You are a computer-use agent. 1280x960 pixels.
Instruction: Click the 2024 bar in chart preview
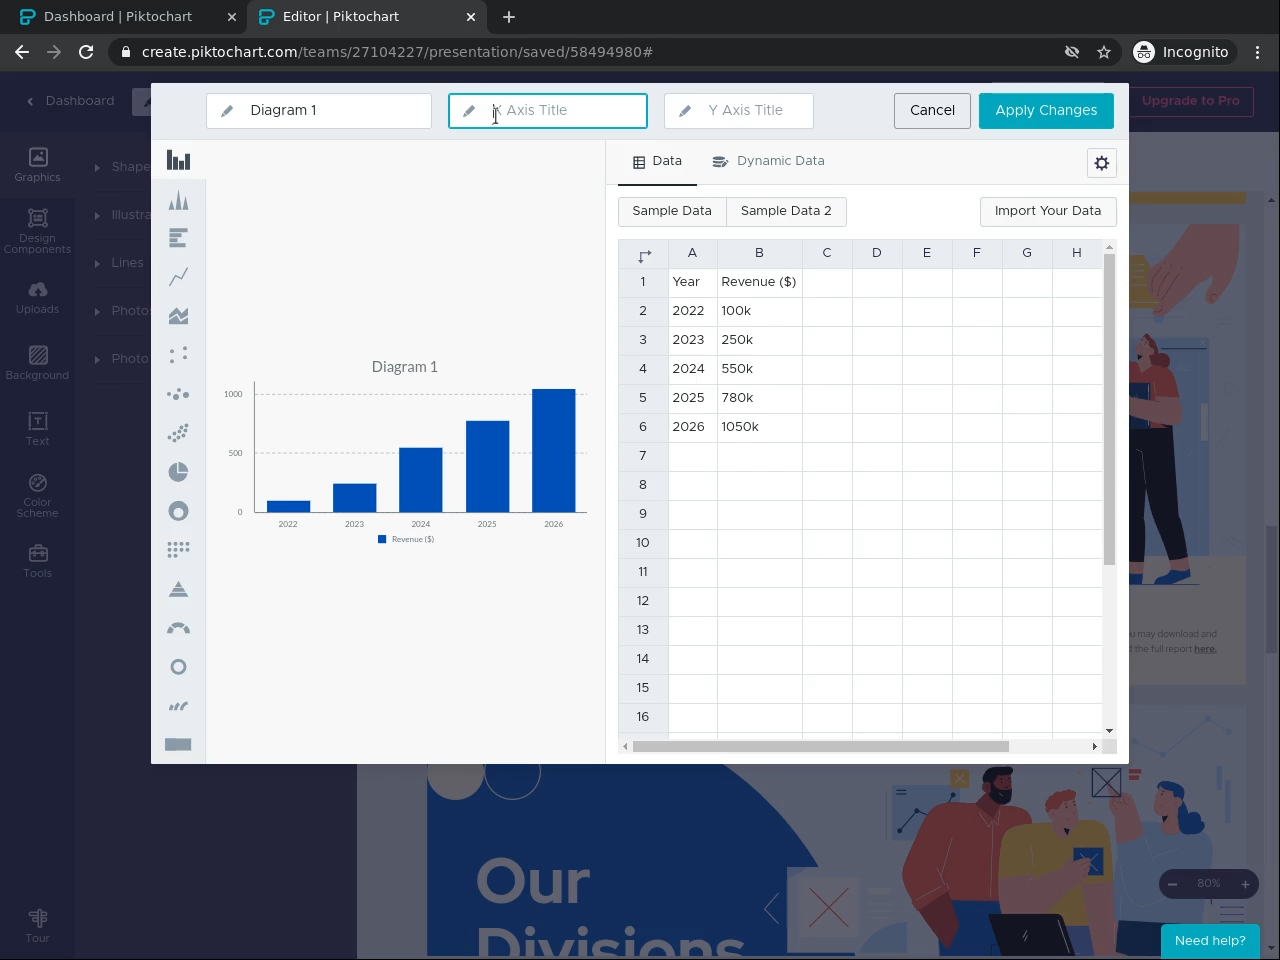click(x=420, y=480)
